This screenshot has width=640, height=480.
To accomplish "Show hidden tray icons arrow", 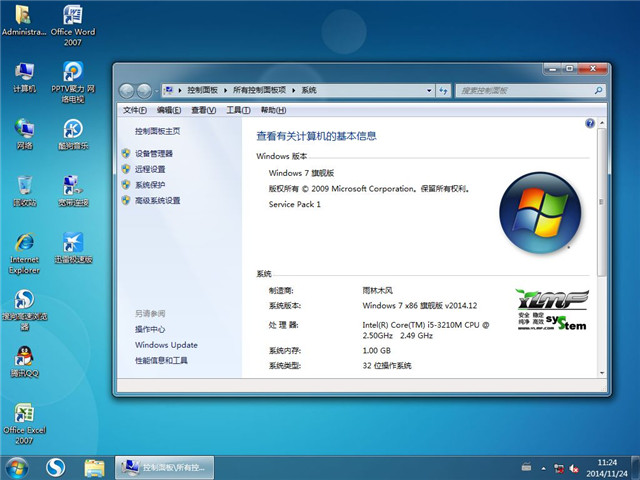I will coord(543,468).
